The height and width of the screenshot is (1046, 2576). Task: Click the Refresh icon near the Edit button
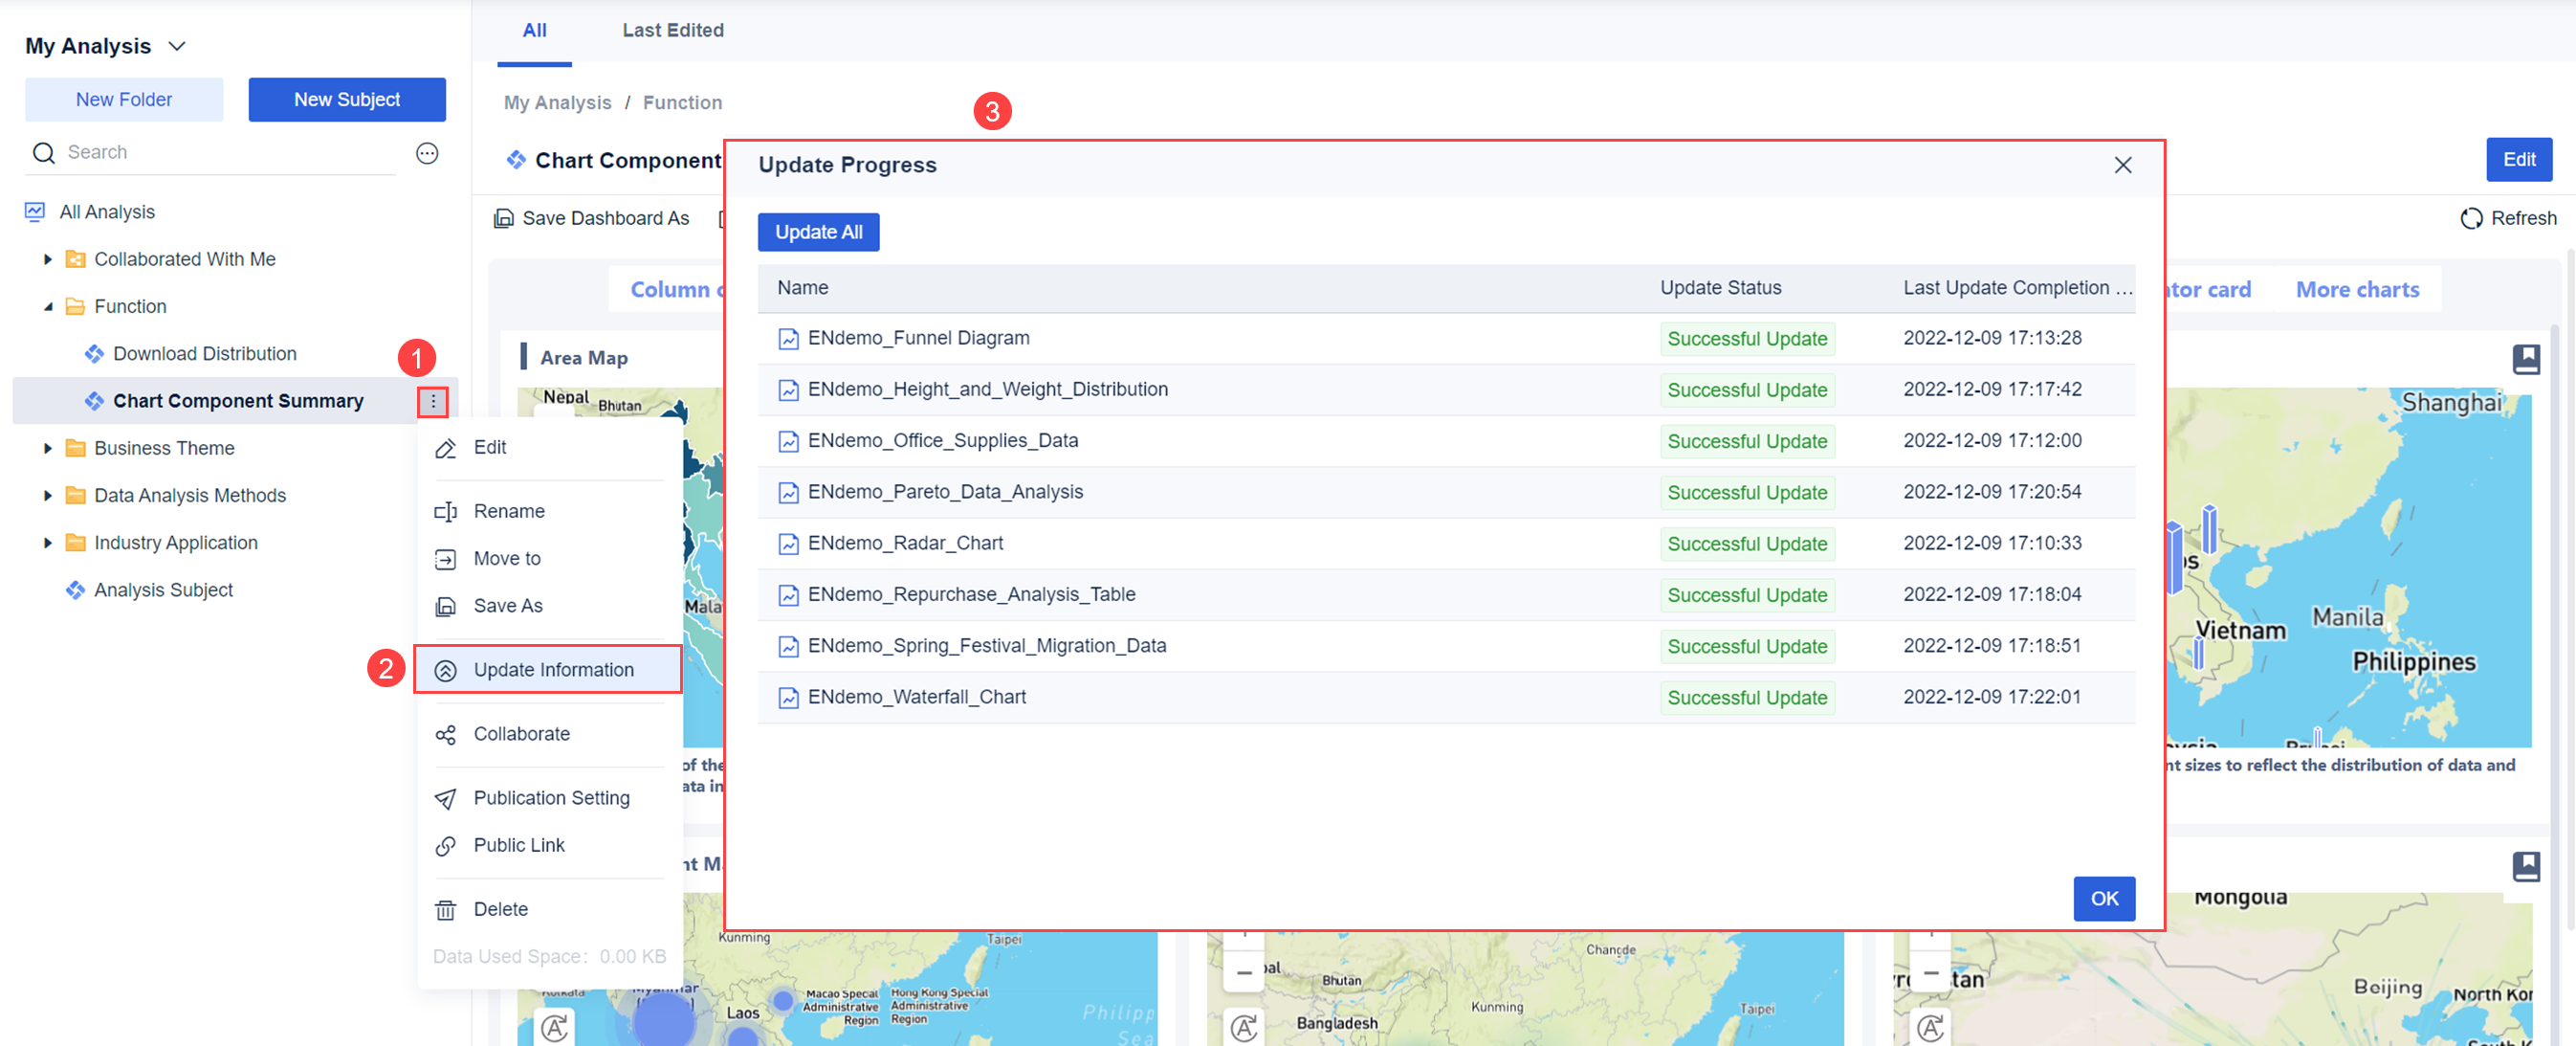point(2471,218)
